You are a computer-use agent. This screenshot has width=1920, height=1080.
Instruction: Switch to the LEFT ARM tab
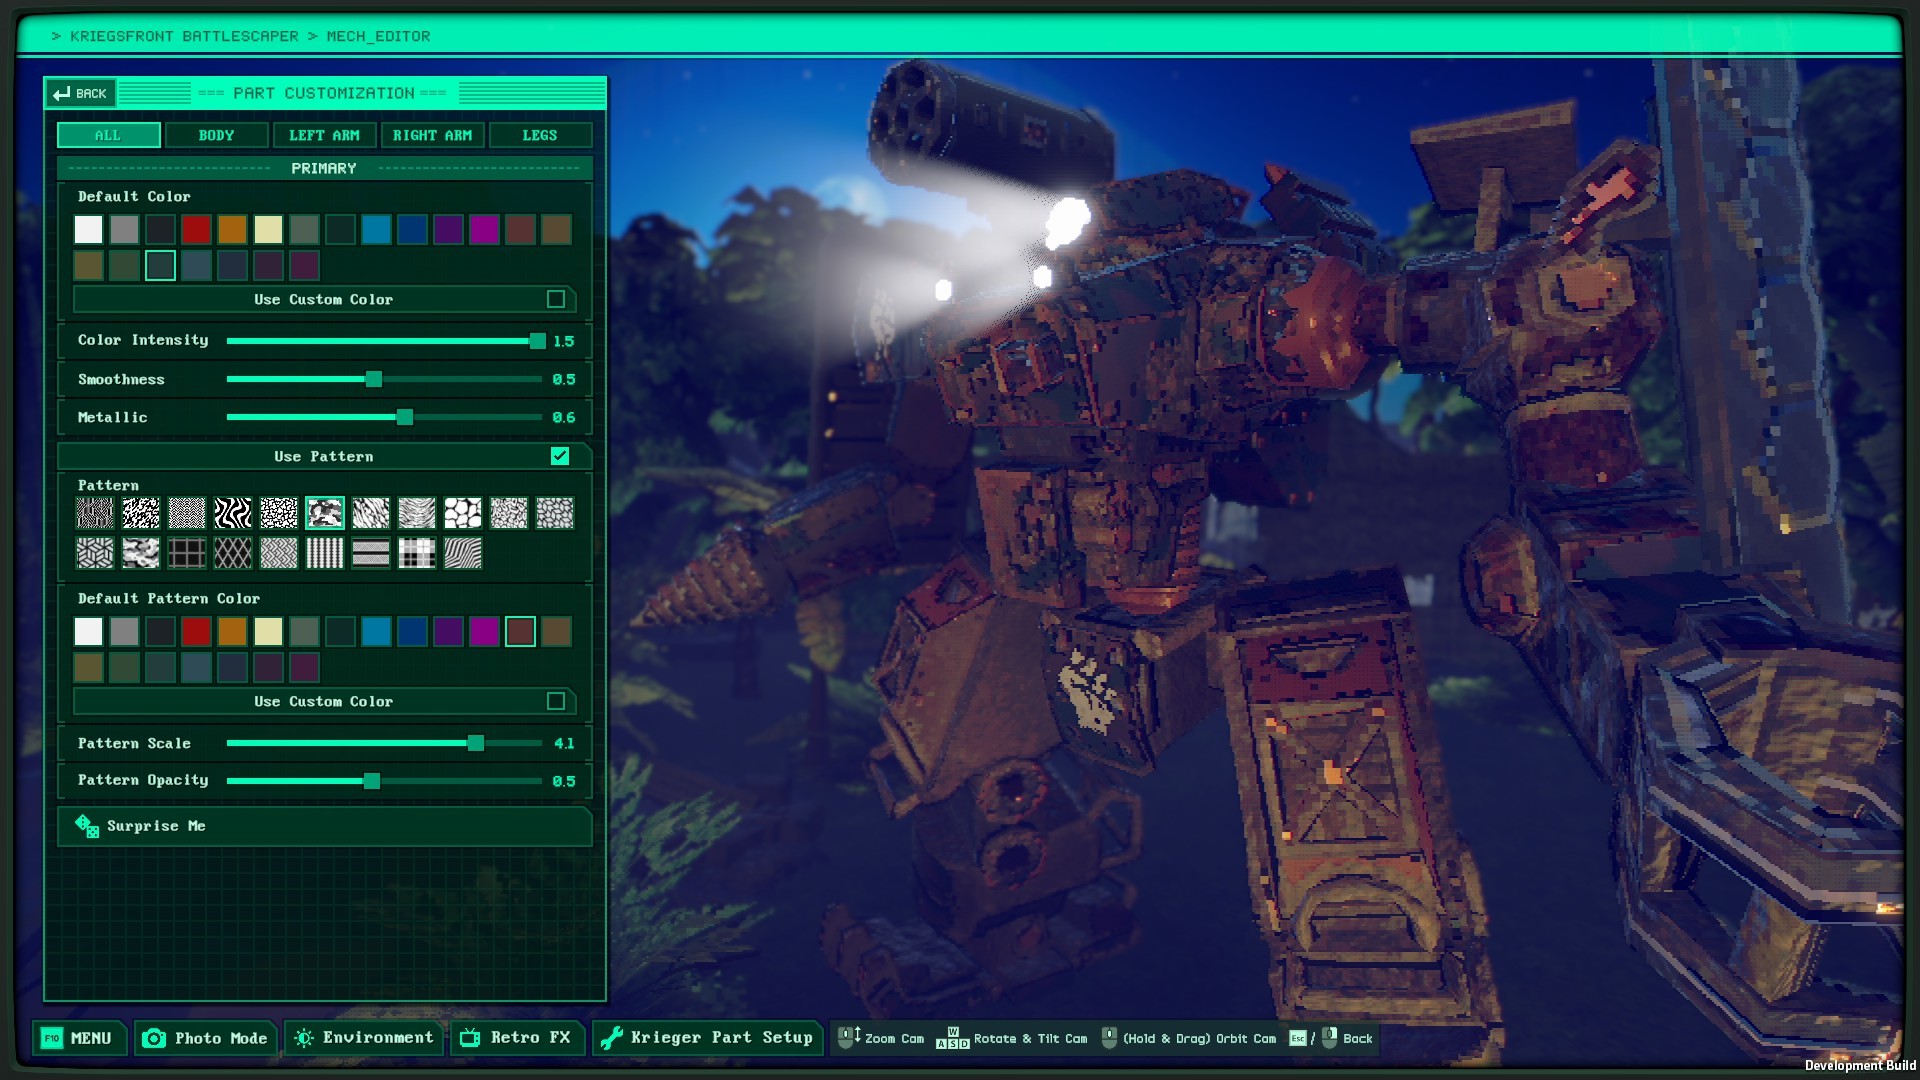[324, 135]
